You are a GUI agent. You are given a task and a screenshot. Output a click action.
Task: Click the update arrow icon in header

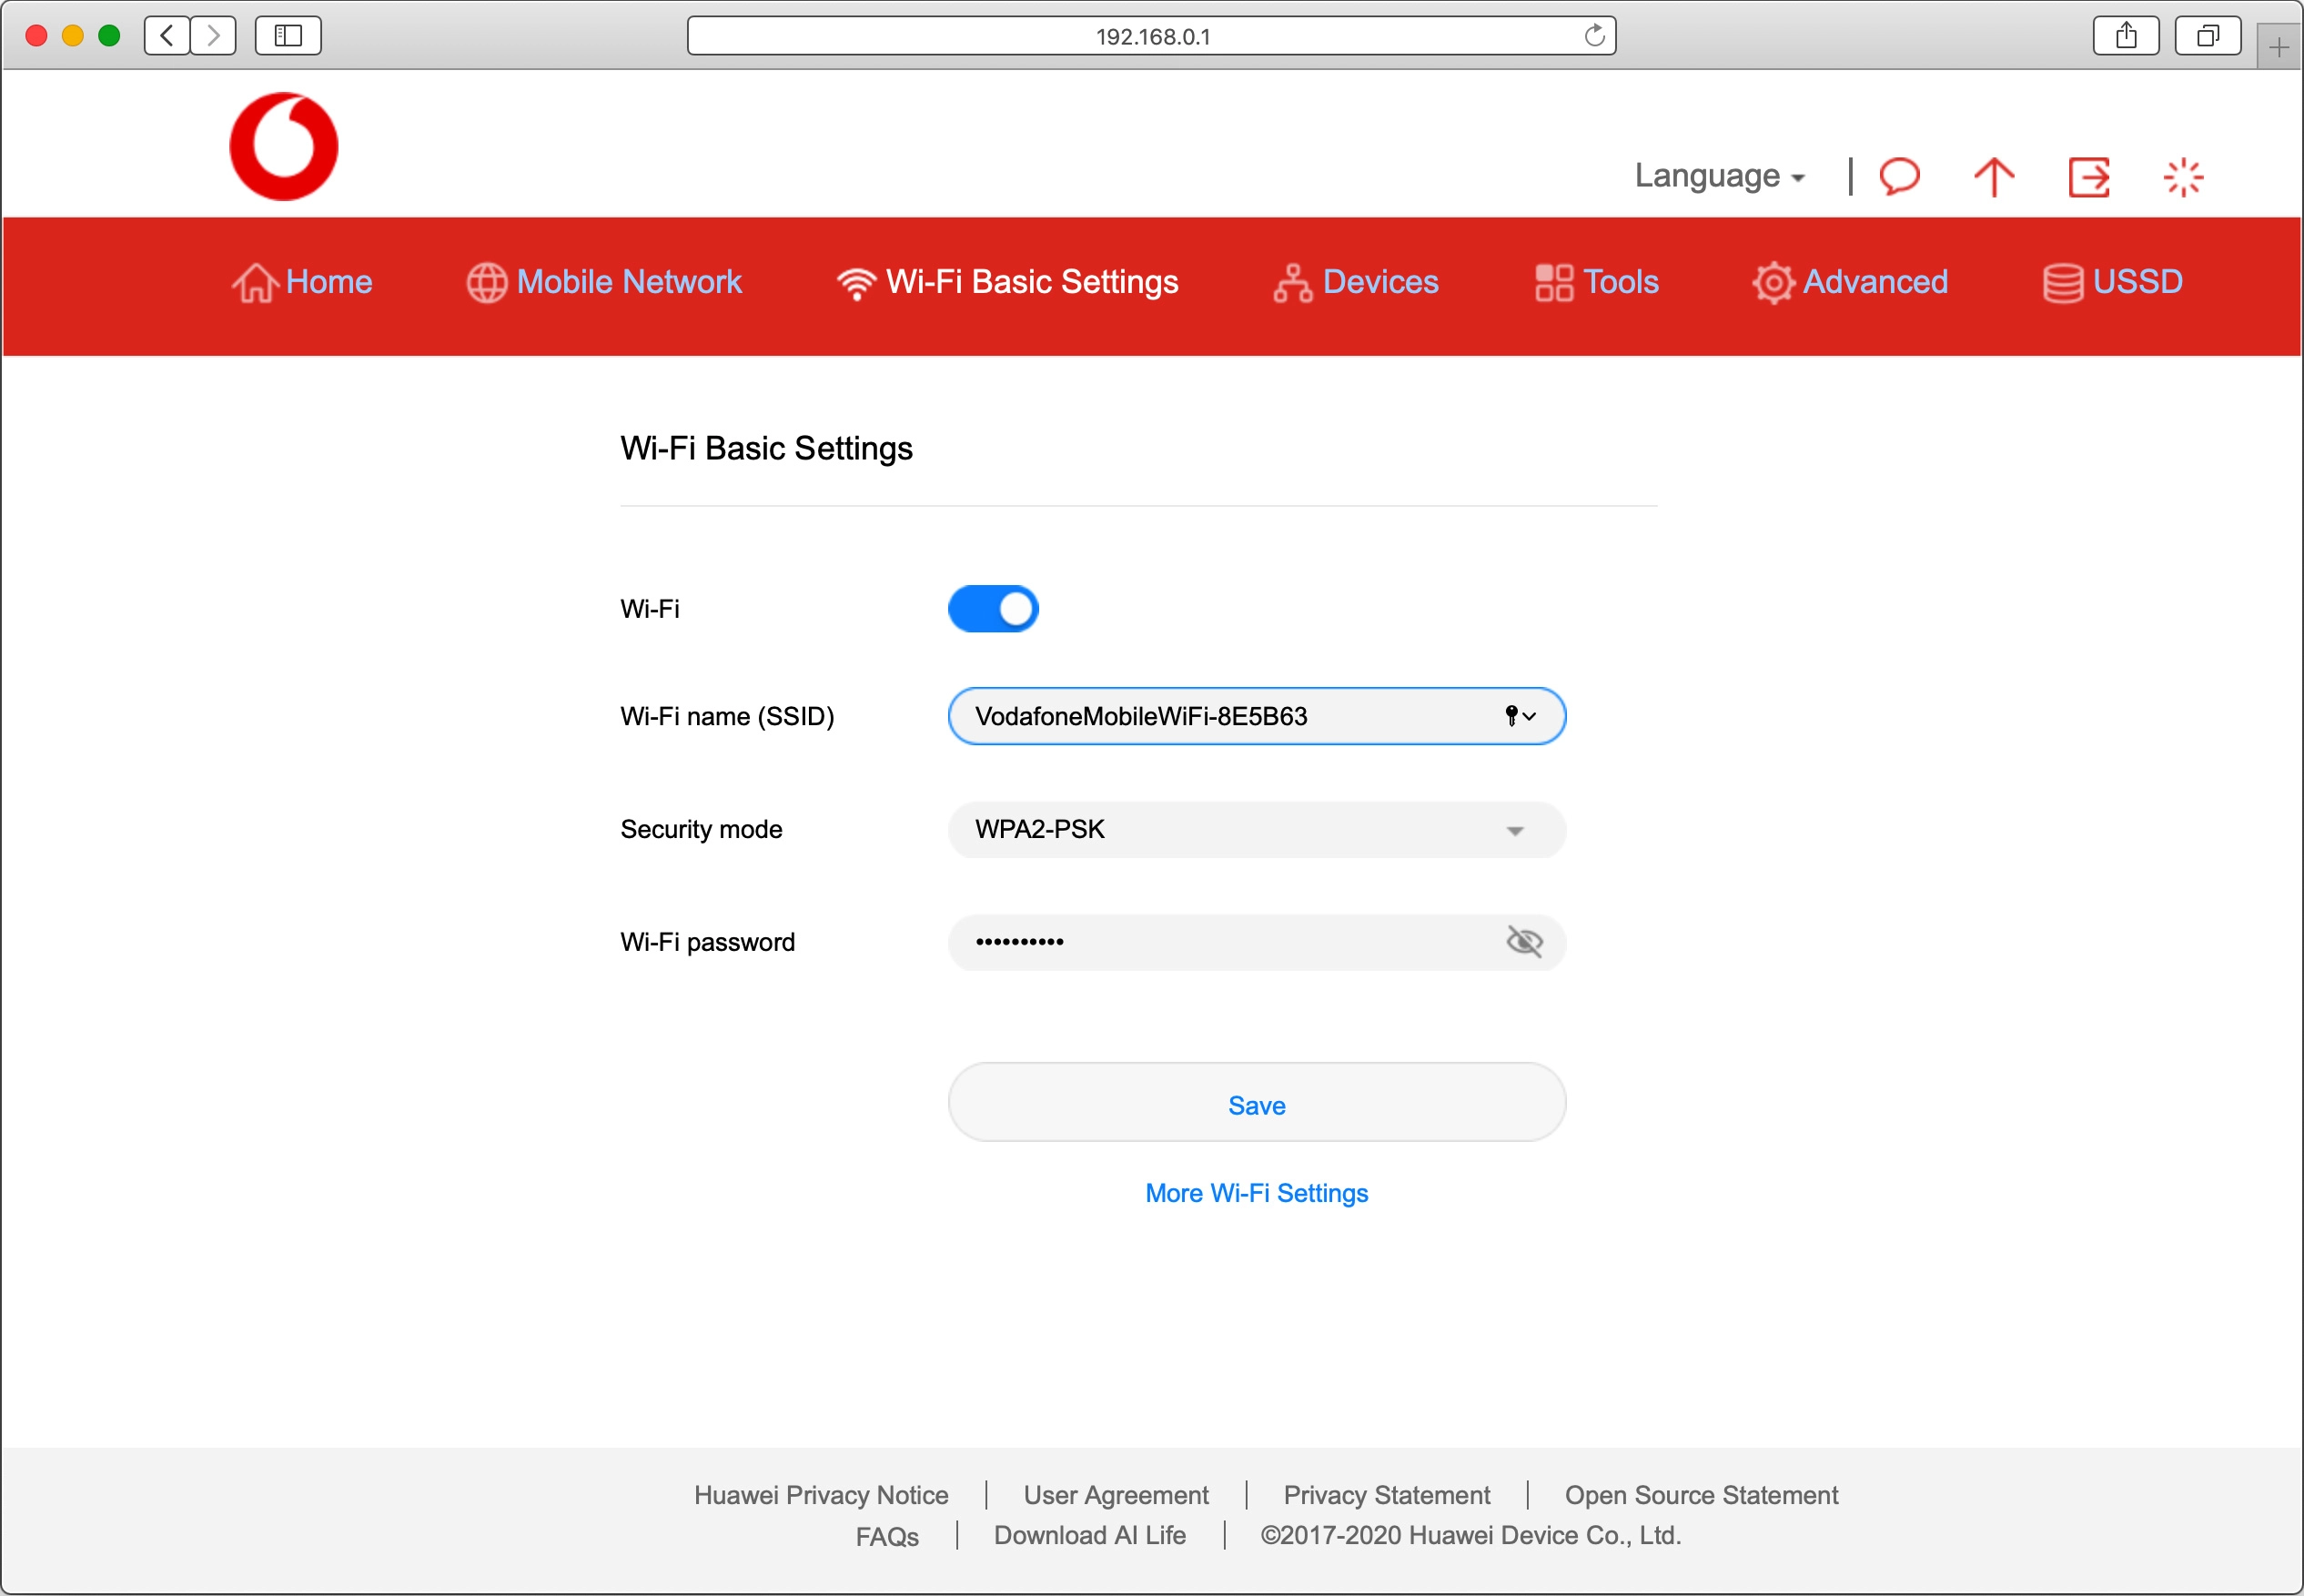pos(1993,177)
